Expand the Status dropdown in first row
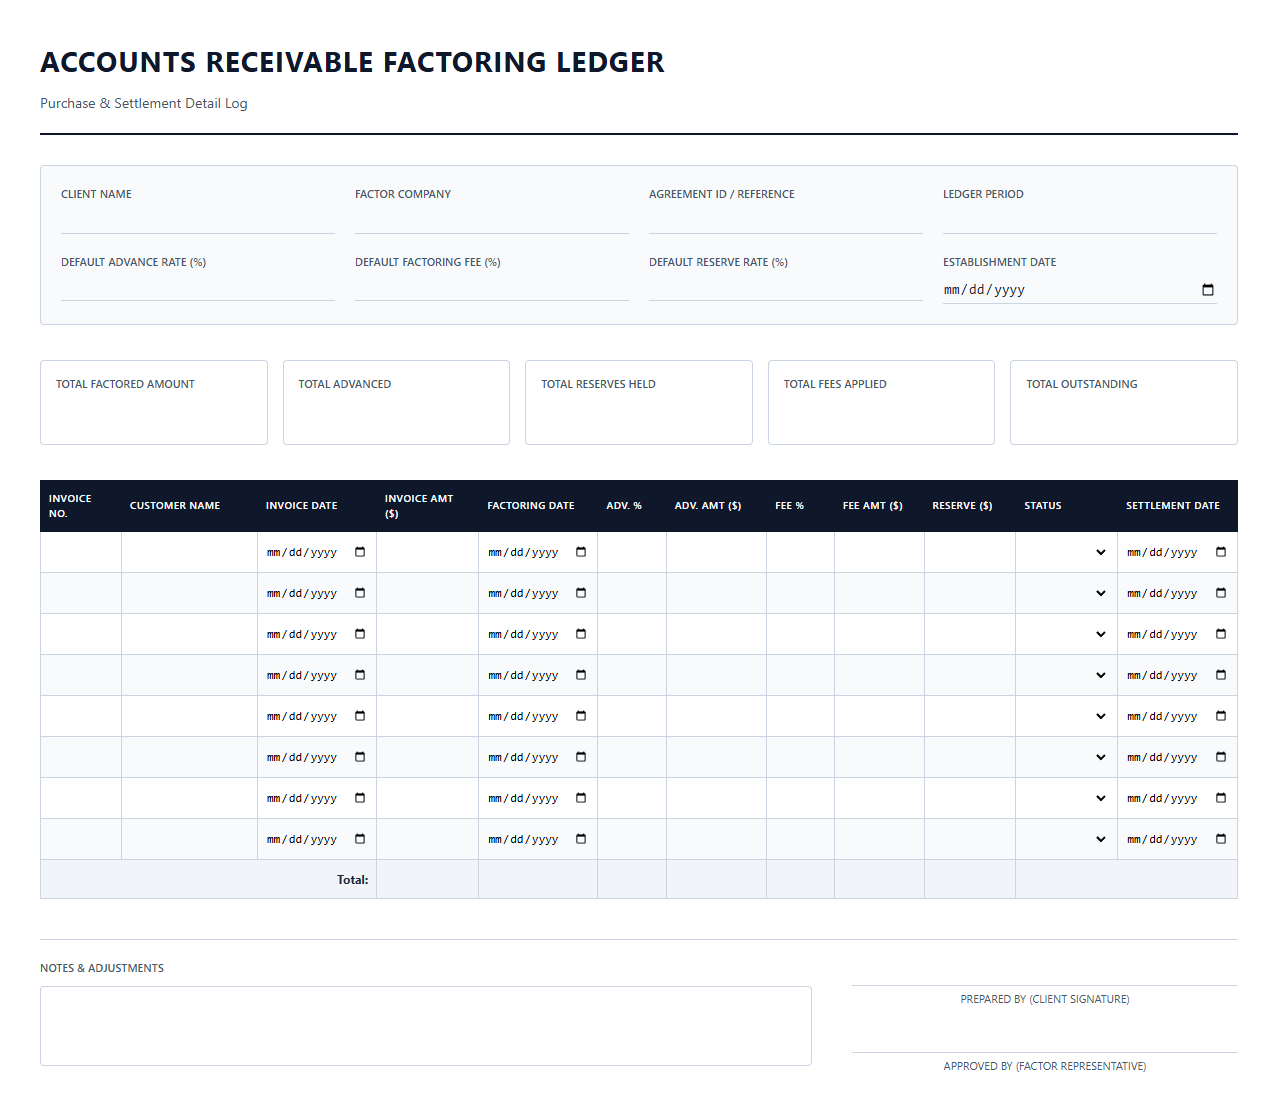Image resolution: width=1278 pixels, height=1115 pixels. coord(1066,552)
